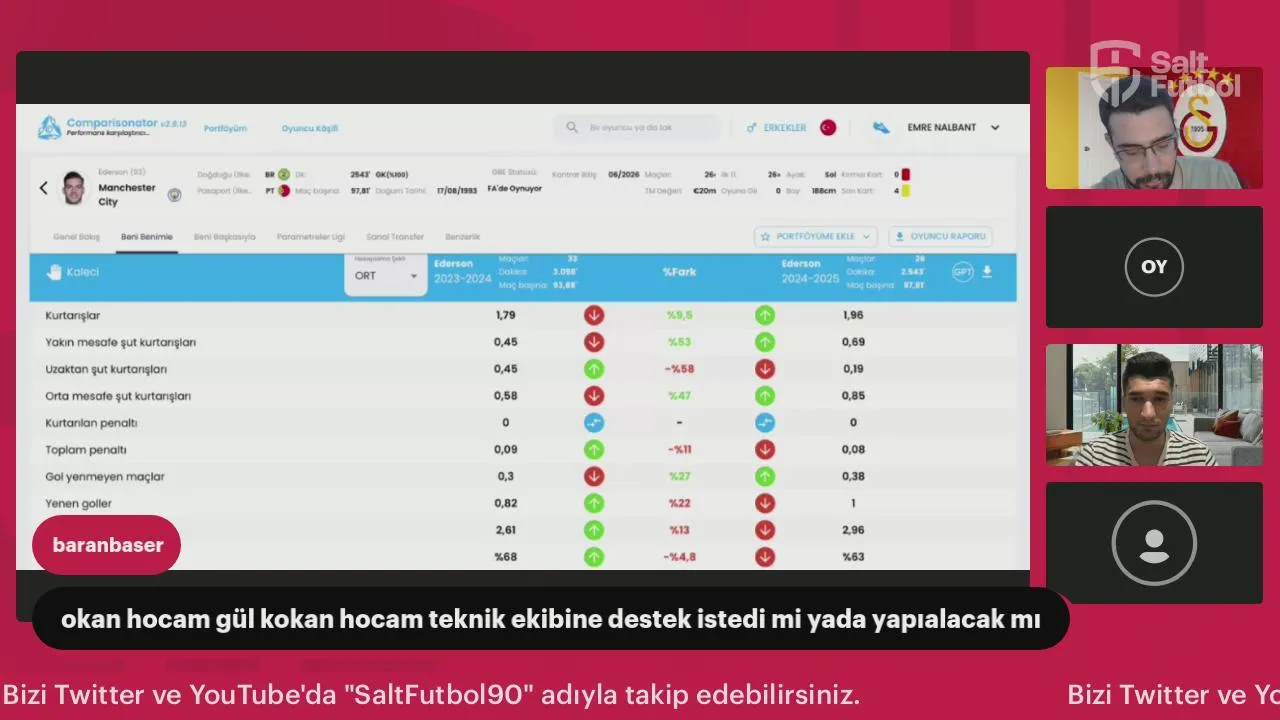This screenshot has width=1280, height=720.
Task: Open the GPT circle icon in blue header
Action: 963,272
